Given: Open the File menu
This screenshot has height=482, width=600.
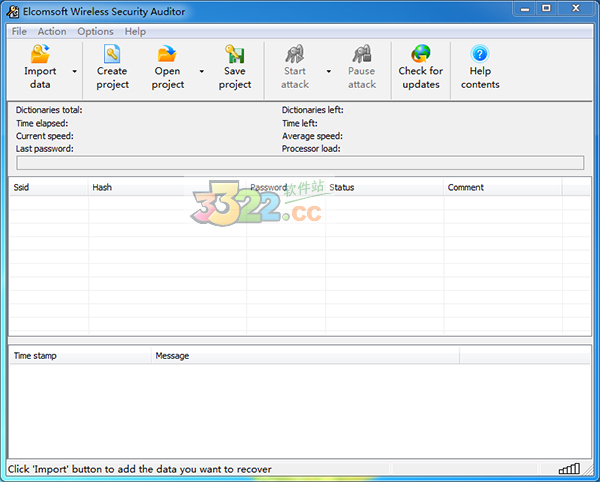Looking at the screenshot, I should click(x=20, y=31).
